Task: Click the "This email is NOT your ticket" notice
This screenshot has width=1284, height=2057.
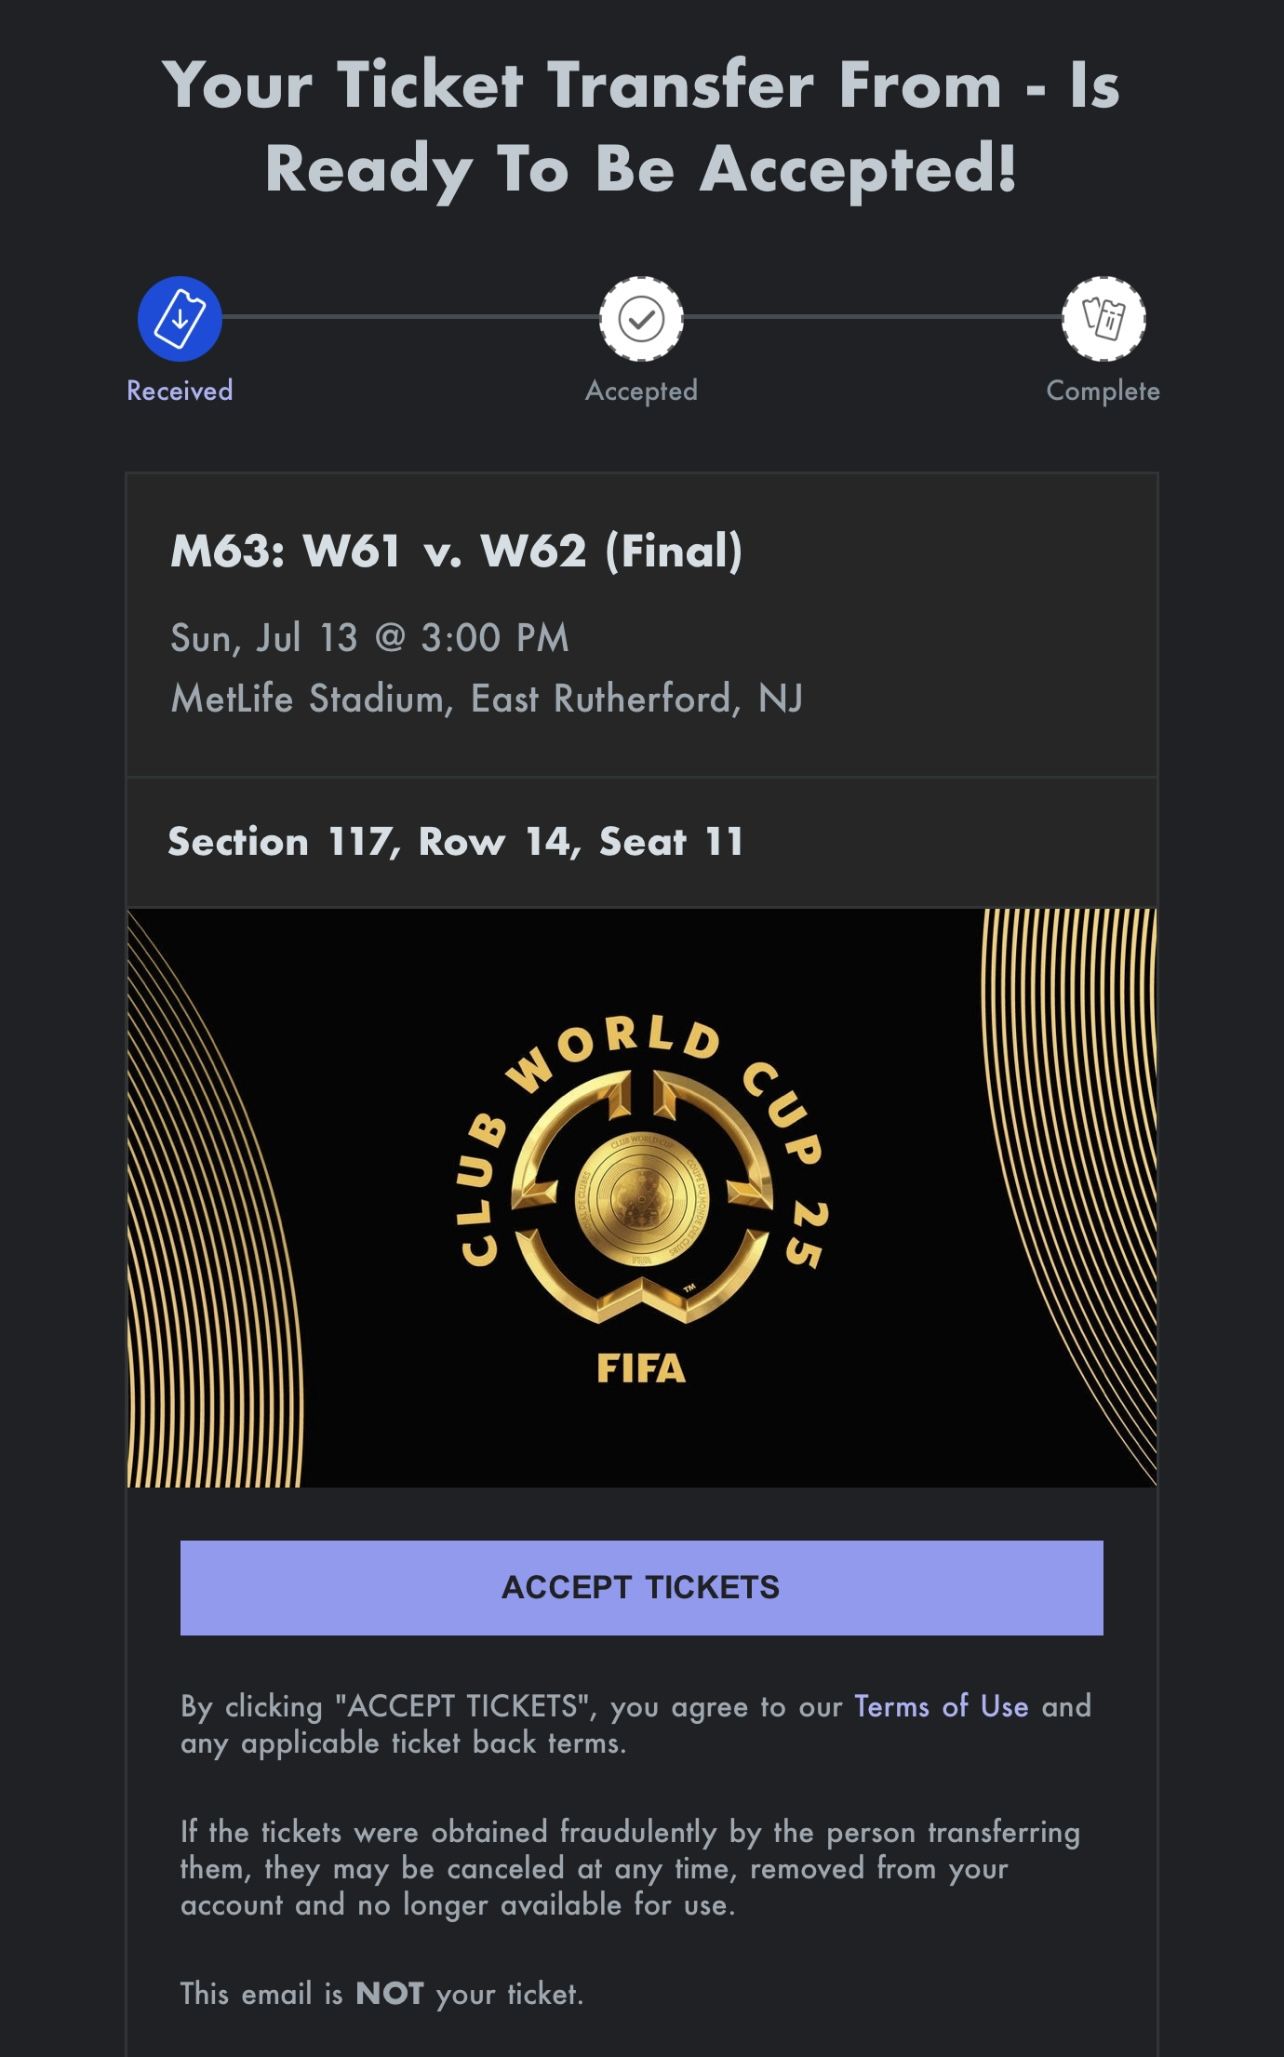Action: [x=381, y=1994]
